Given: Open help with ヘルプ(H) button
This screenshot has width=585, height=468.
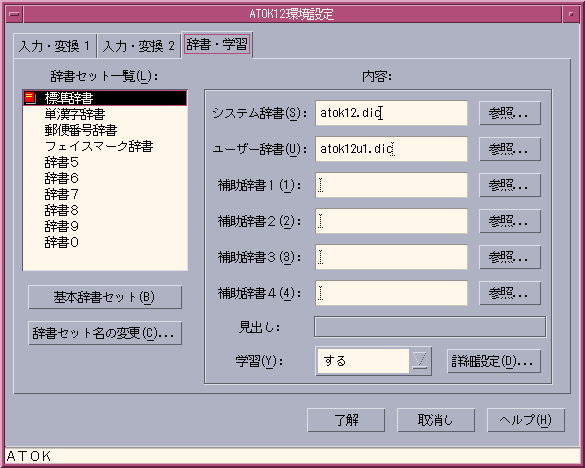Looking at the screenshot, I should [x=526, y=420].
